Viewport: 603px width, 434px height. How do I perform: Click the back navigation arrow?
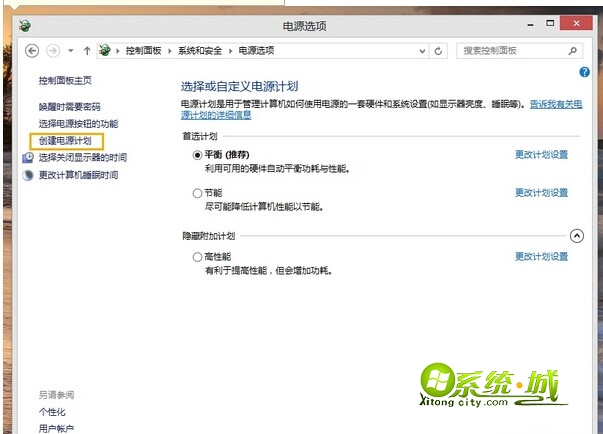(x=32, y=50)
